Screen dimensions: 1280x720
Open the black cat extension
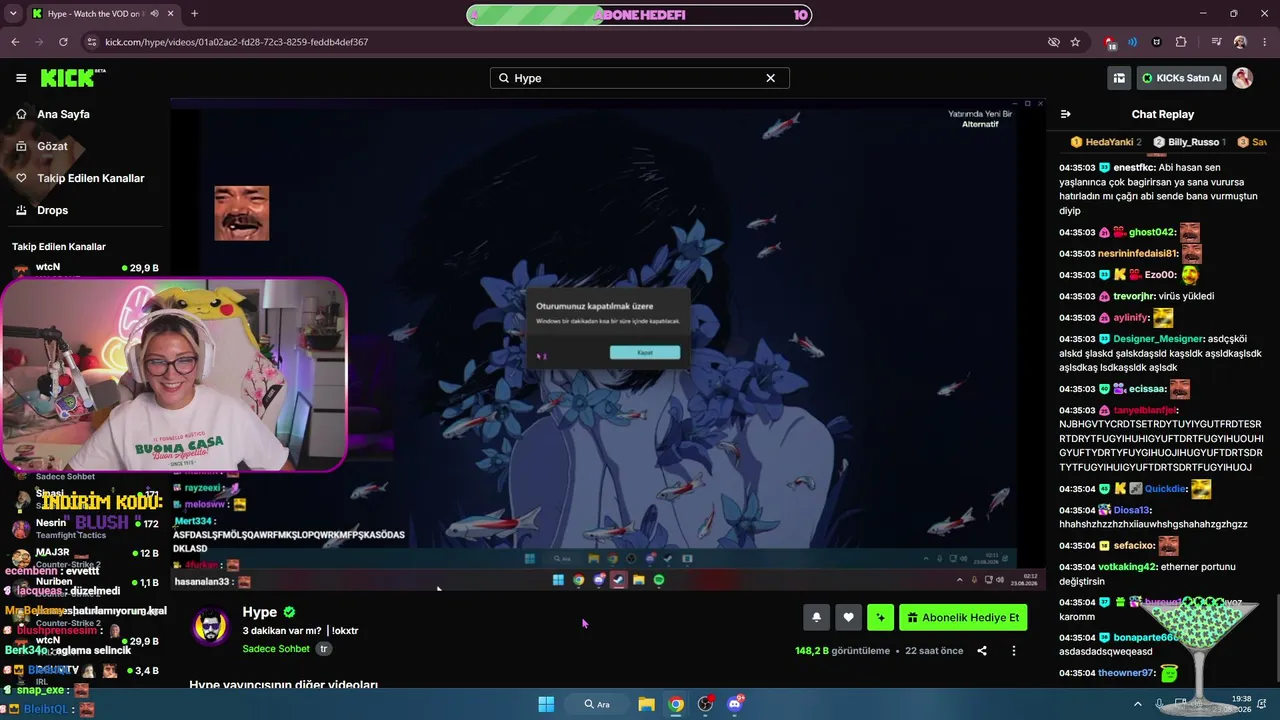point(1157,42)
